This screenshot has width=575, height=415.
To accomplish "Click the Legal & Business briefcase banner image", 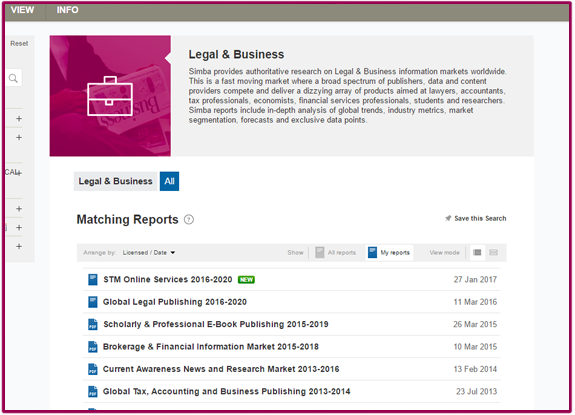I will point(110,96).
